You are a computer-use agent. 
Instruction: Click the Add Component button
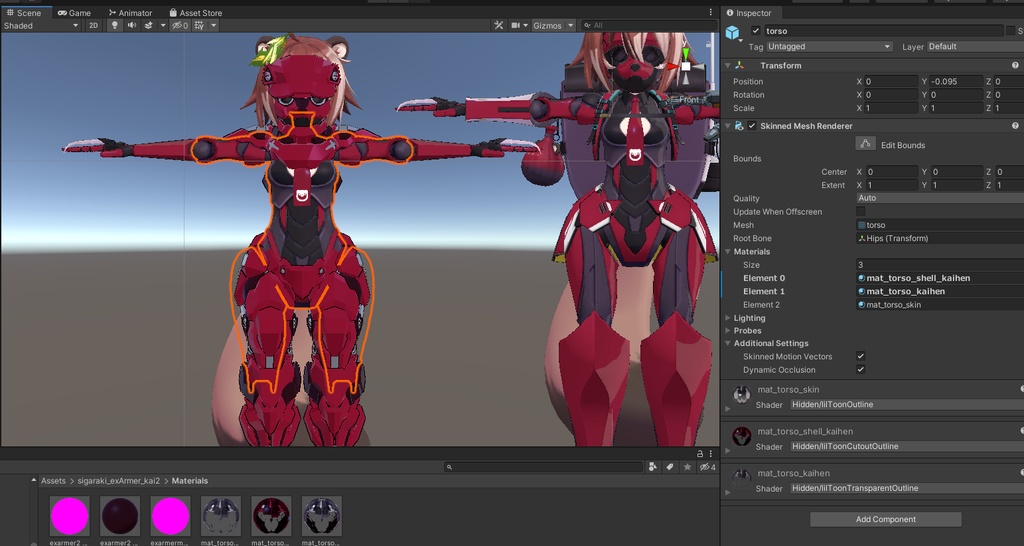tap(885, 520)
